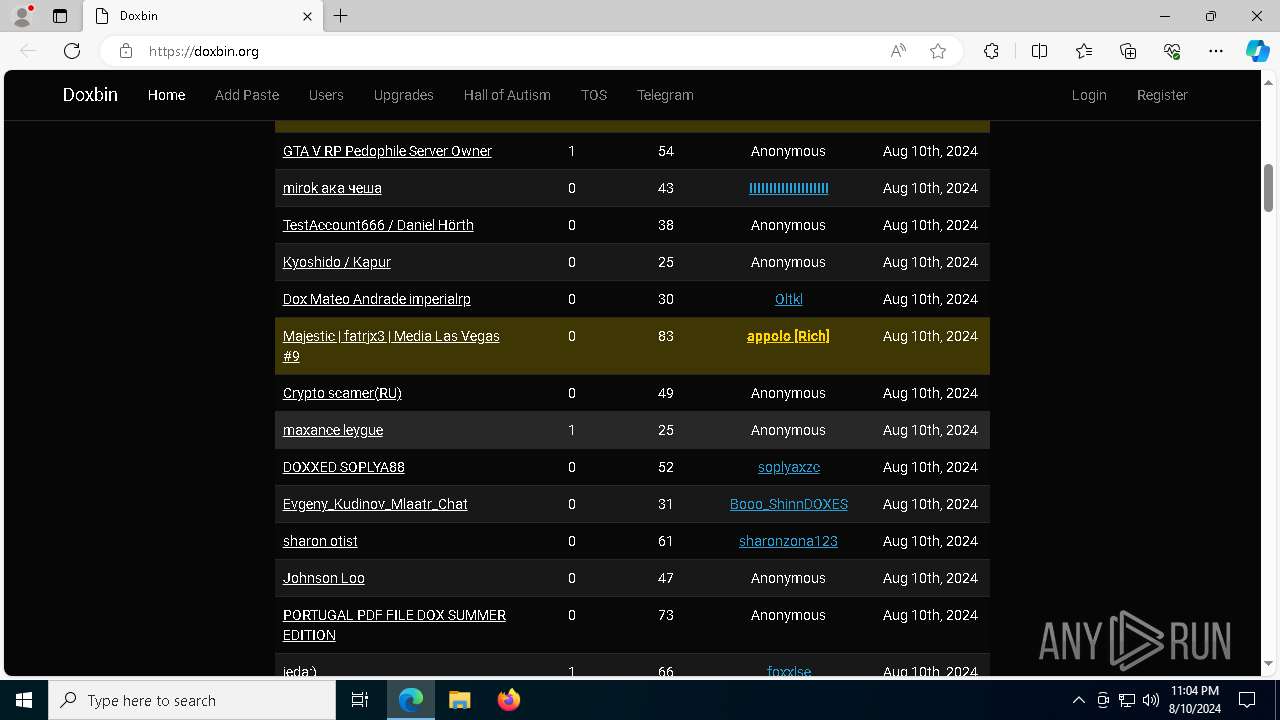The height and width of the screenshot is (720, 1280).
Task: Open the Crypto scamer(RU) paste
Action: pyautogui.click(x=342, y=393)
